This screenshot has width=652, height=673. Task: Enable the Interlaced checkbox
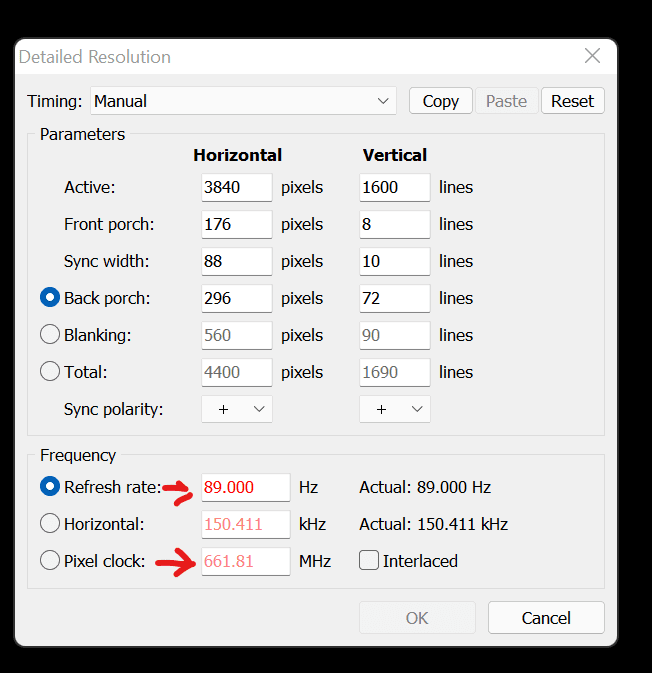tap(369, 560)
